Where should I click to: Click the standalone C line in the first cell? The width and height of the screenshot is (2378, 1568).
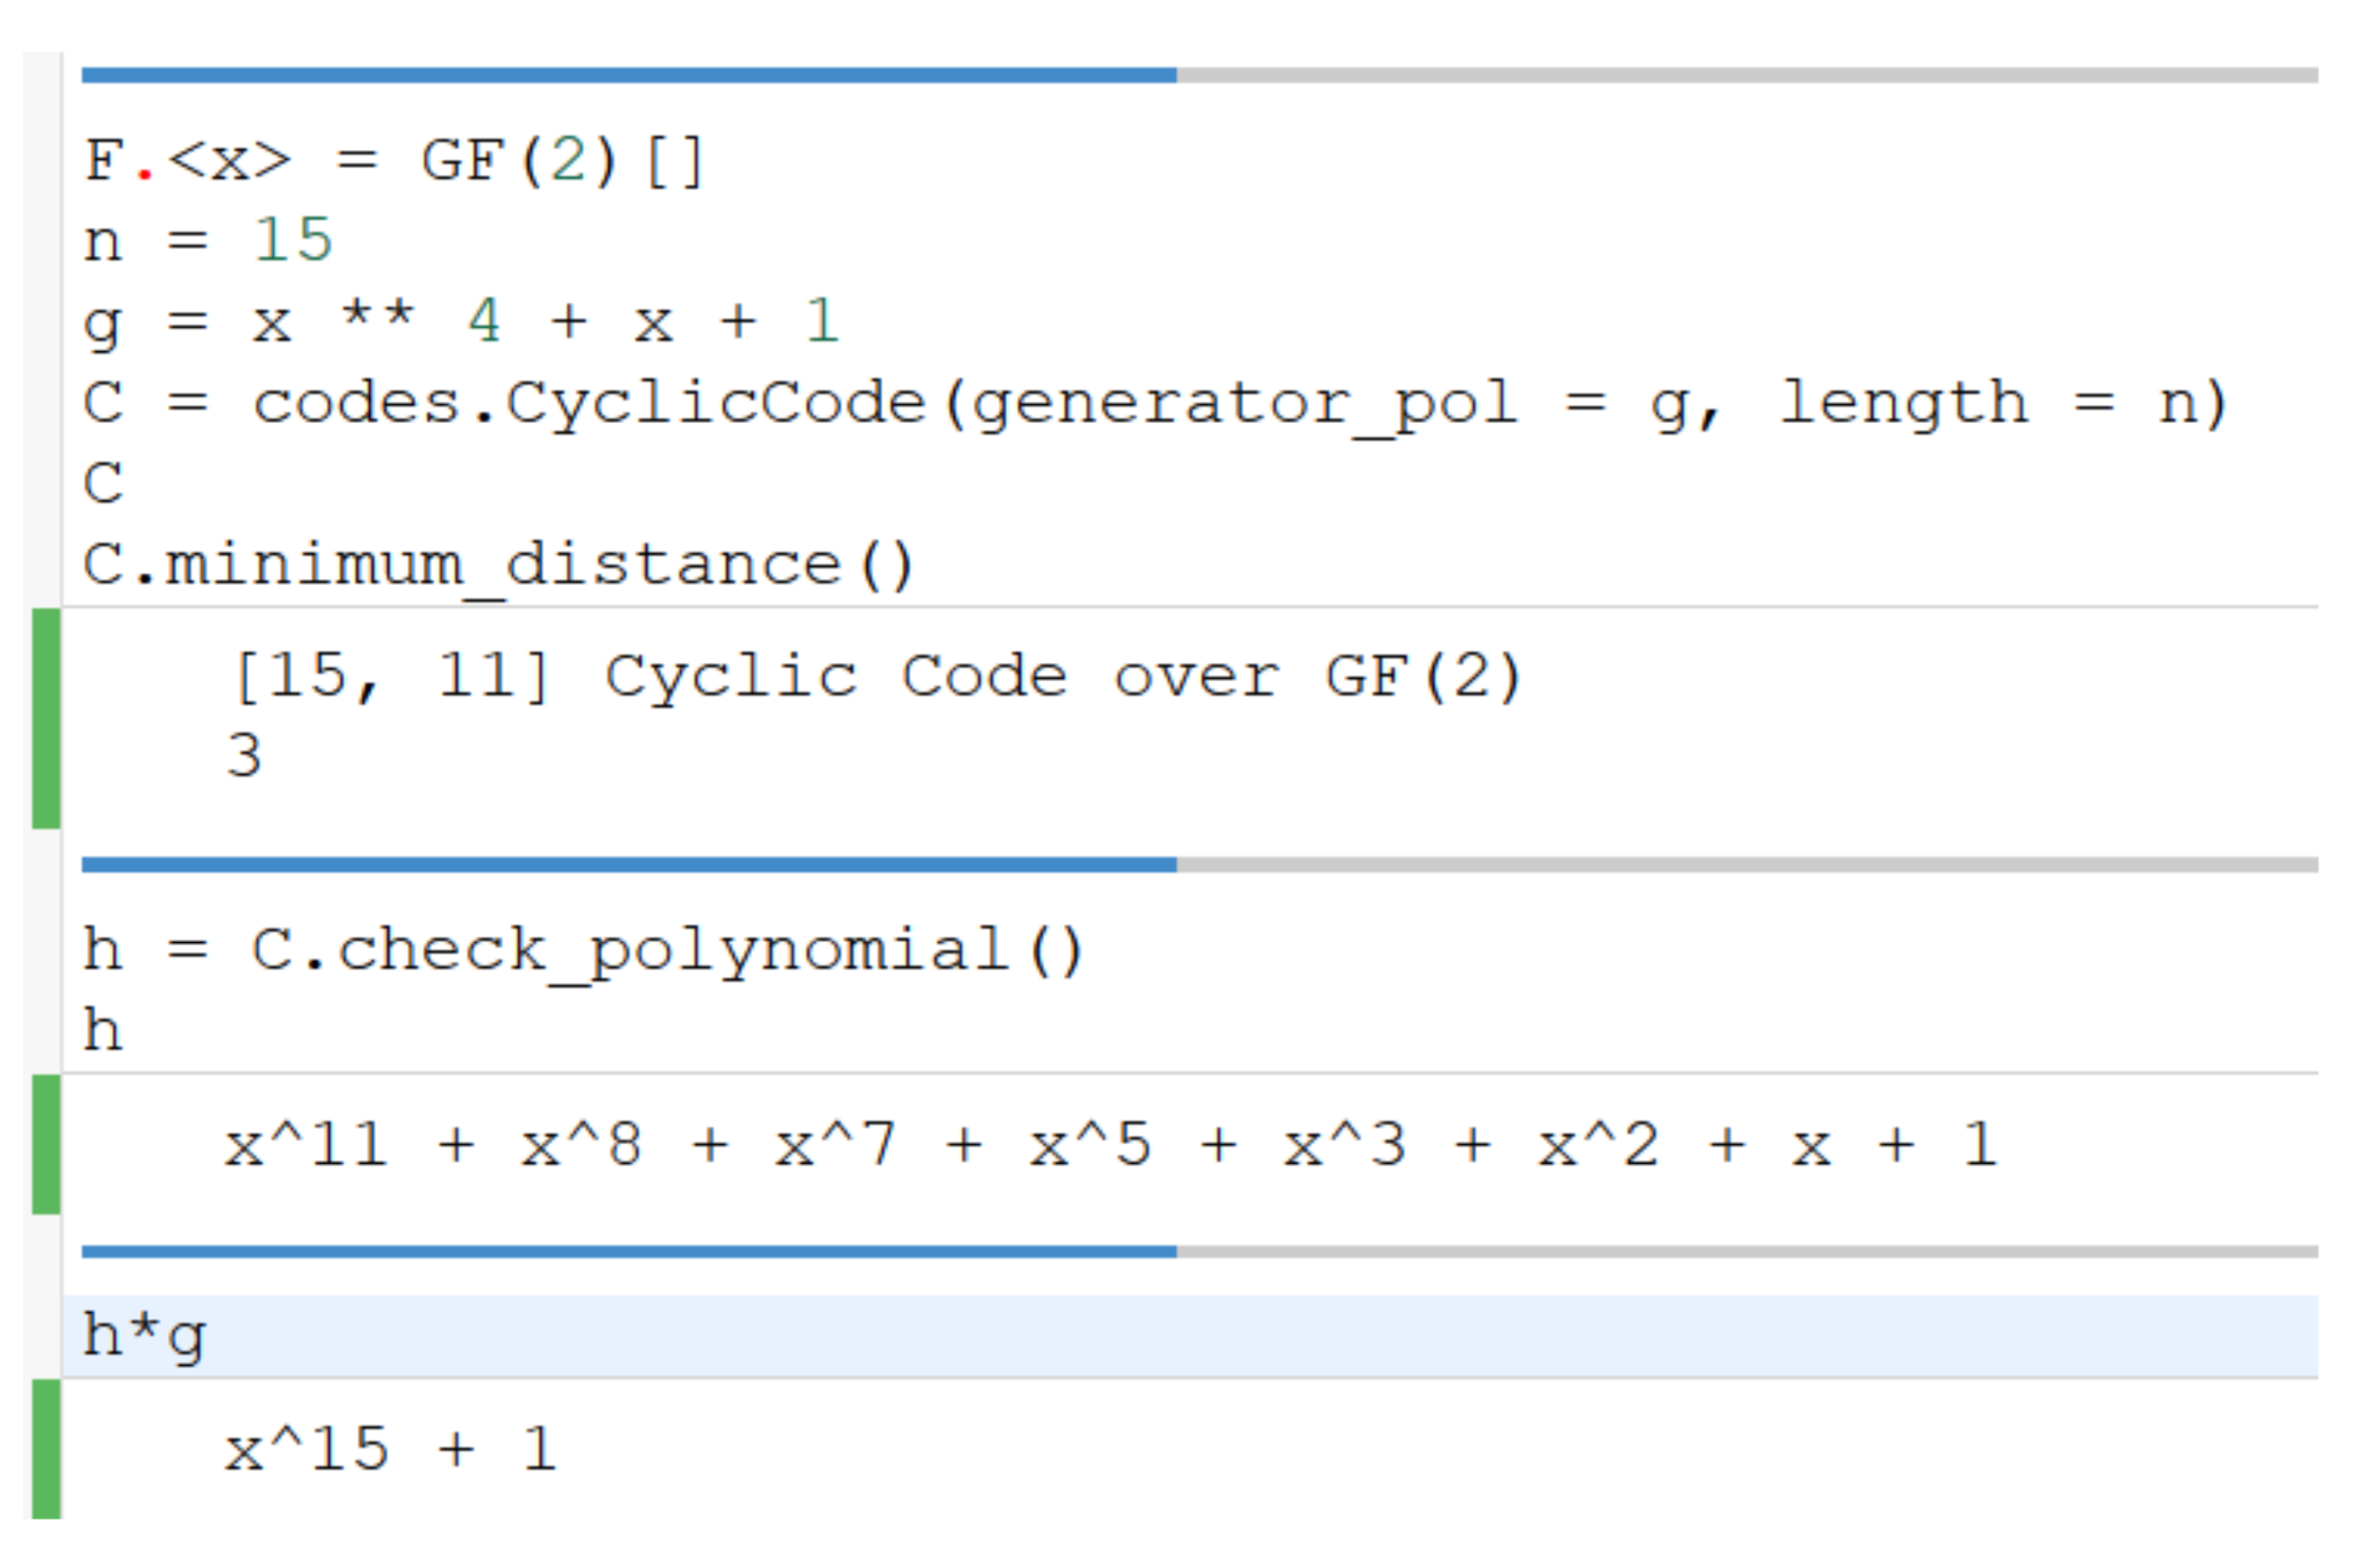[x=104, y=485]
